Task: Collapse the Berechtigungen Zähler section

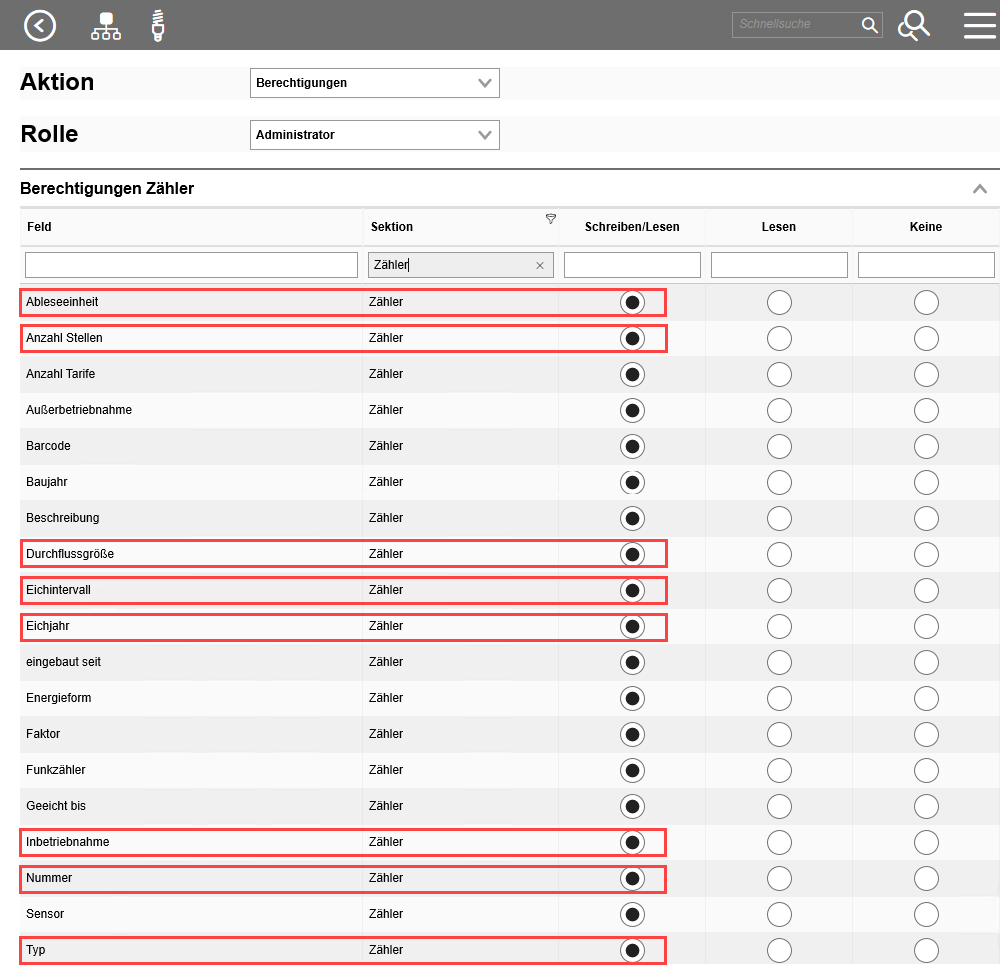Action: [979, 189]
